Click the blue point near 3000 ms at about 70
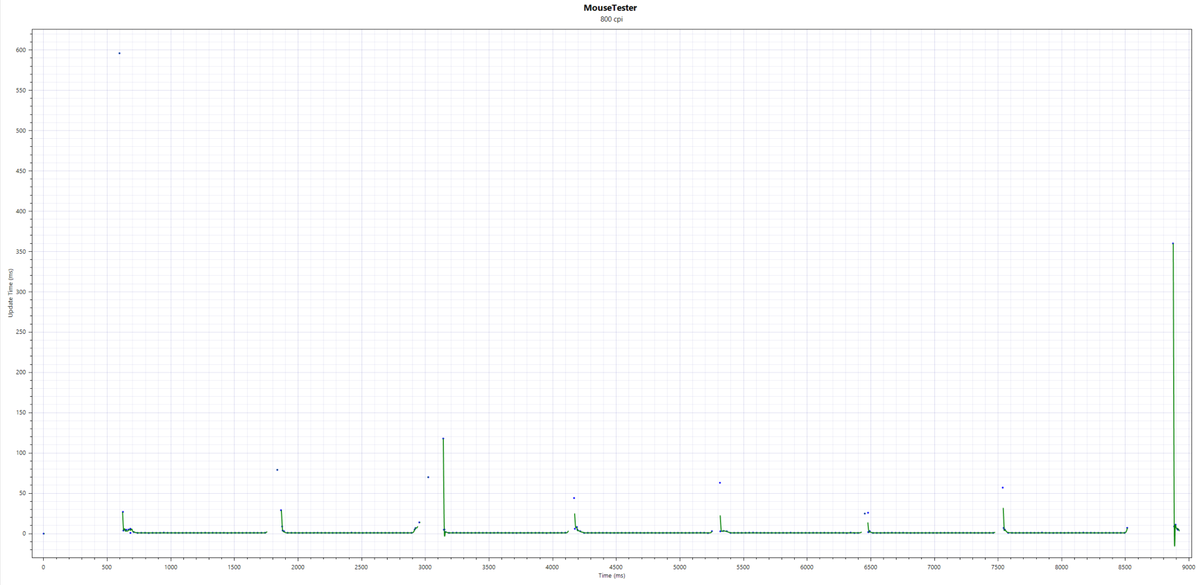This screenshot has width=1200, height=585. pos(428,477)
